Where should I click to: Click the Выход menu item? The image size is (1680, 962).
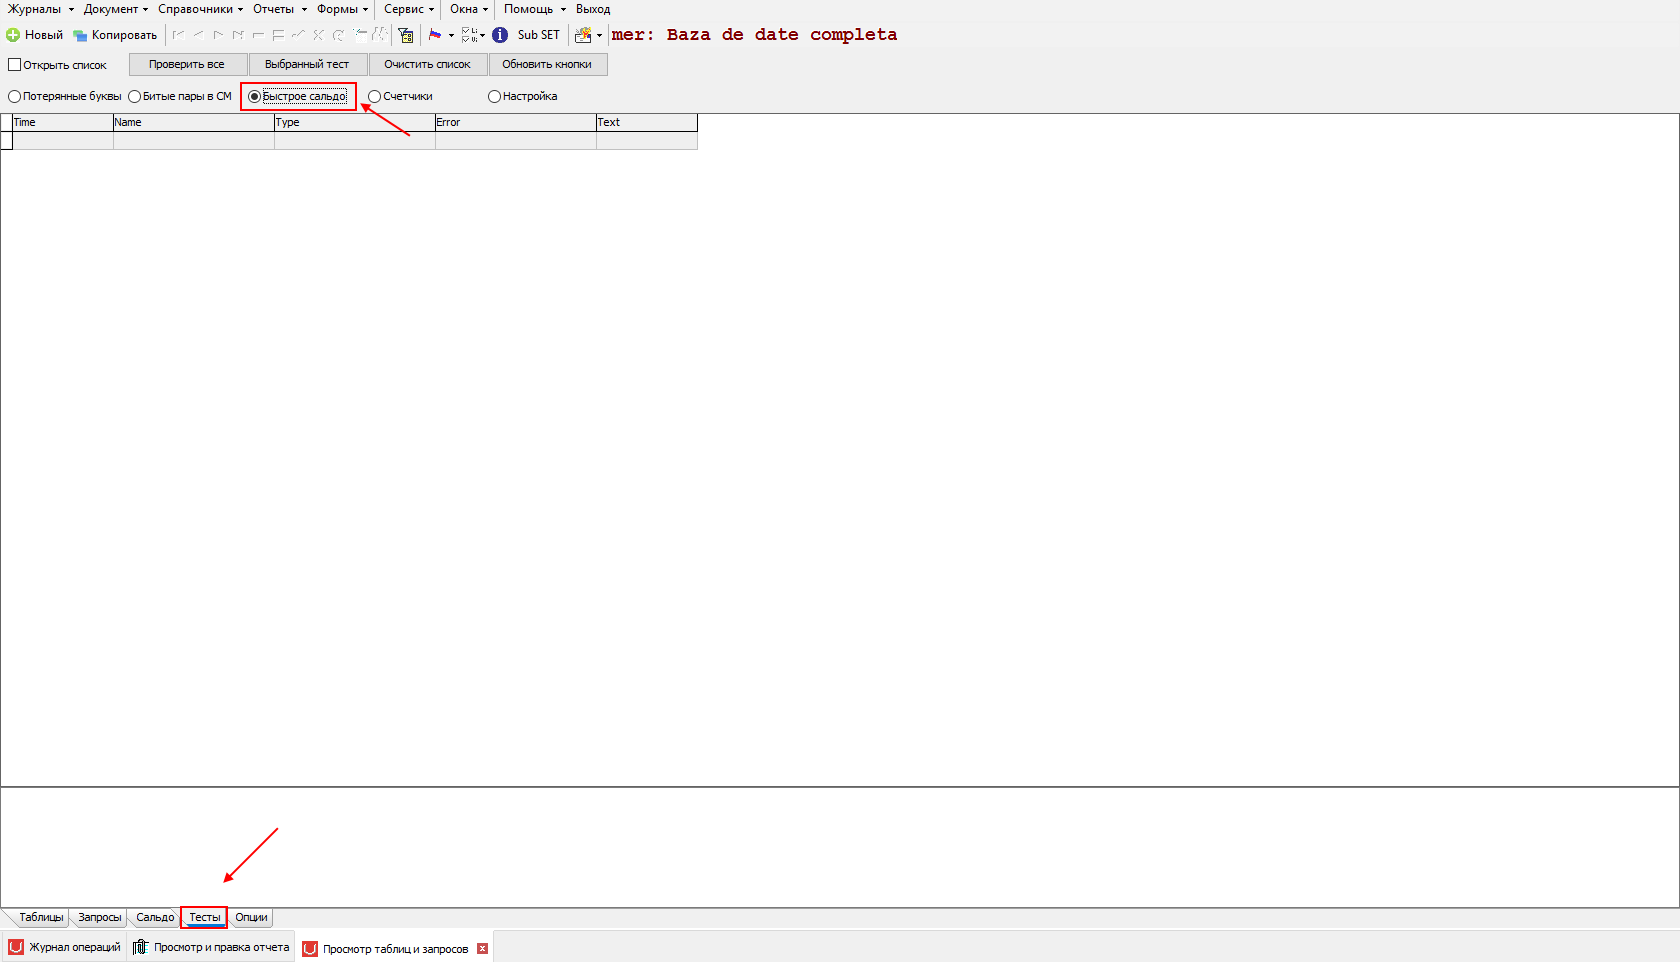tap(593, 9)
